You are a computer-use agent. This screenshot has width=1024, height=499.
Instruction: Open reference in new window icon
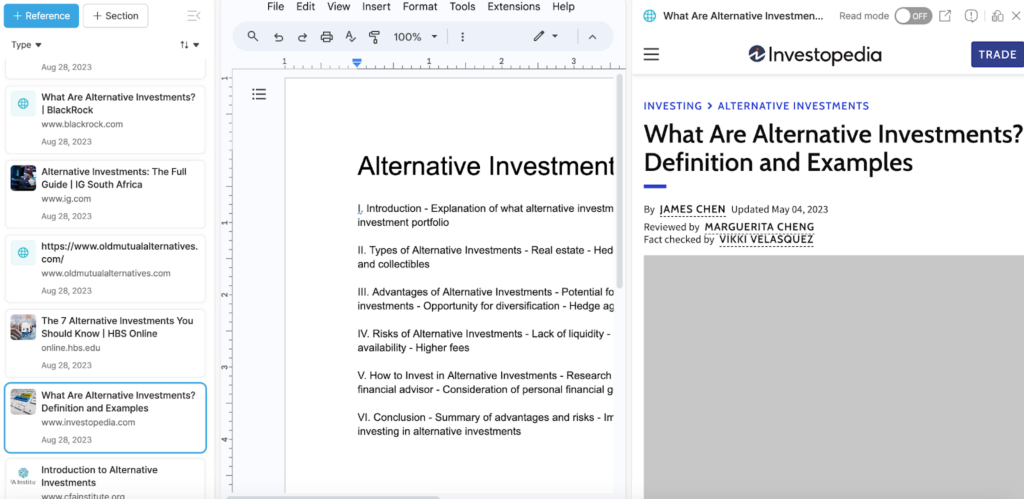(945, 16)
